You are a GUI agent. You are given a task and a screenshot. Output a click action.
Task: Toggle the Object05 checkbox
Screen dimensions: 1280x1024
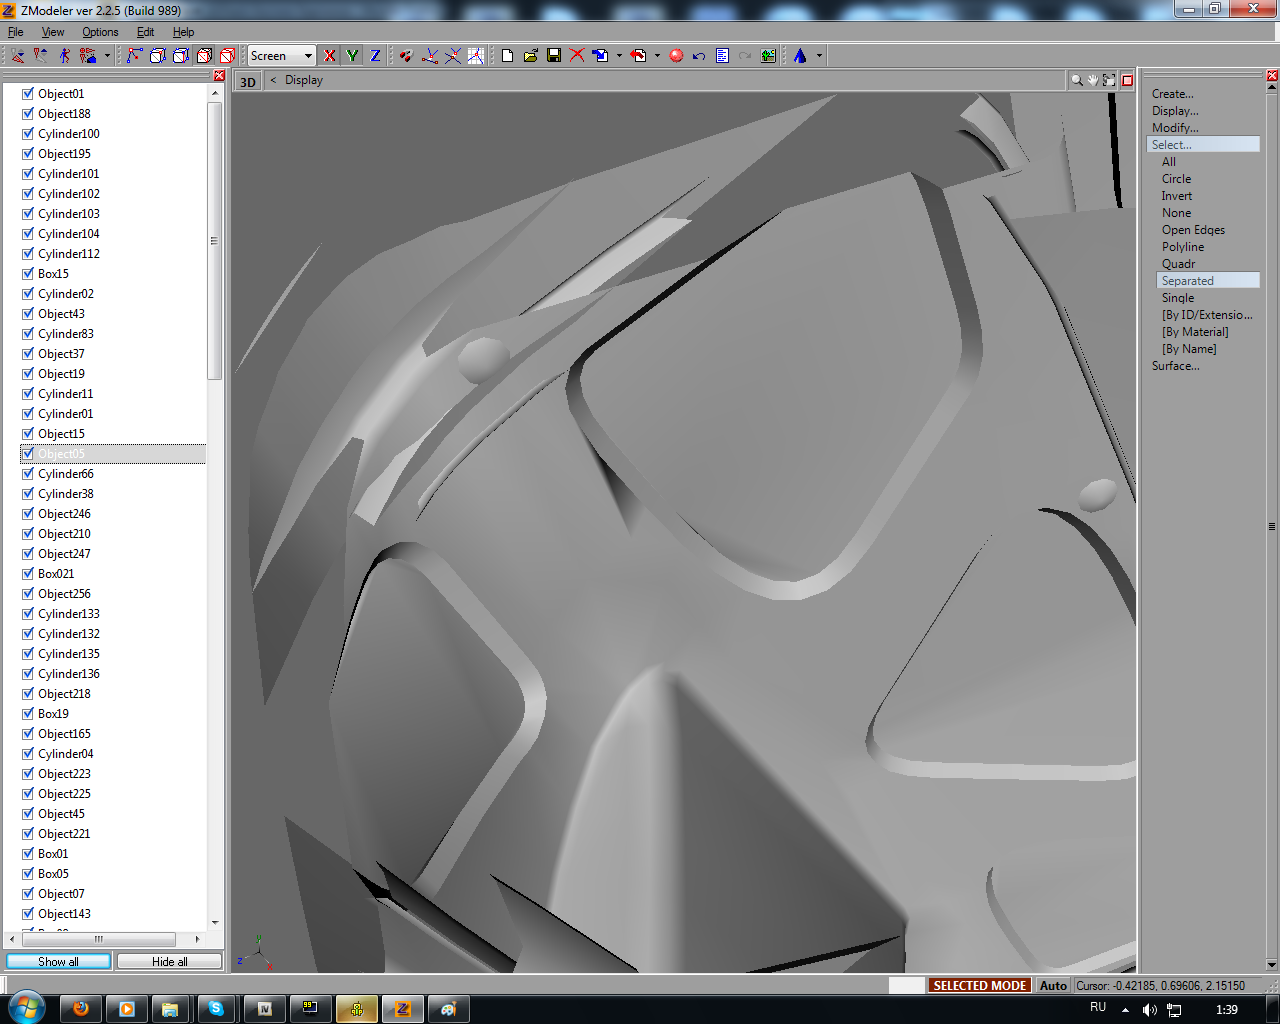pos(28,454)
